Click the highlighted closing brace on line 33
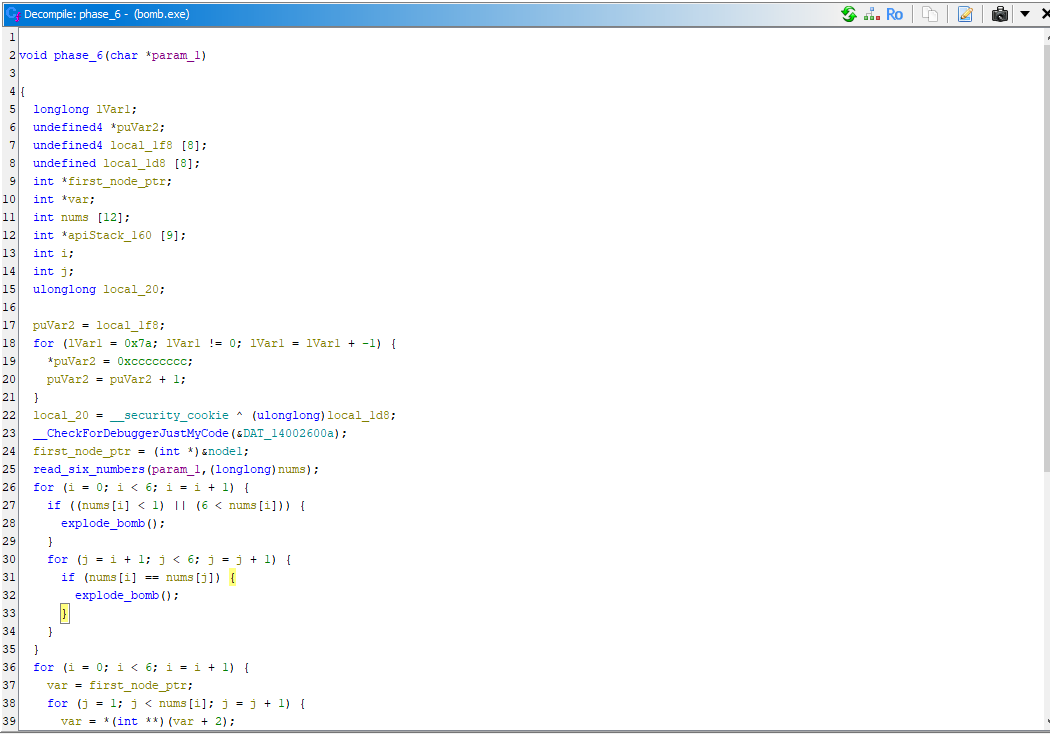Screen dimensions: 1050x734 (x=65, y=613)
